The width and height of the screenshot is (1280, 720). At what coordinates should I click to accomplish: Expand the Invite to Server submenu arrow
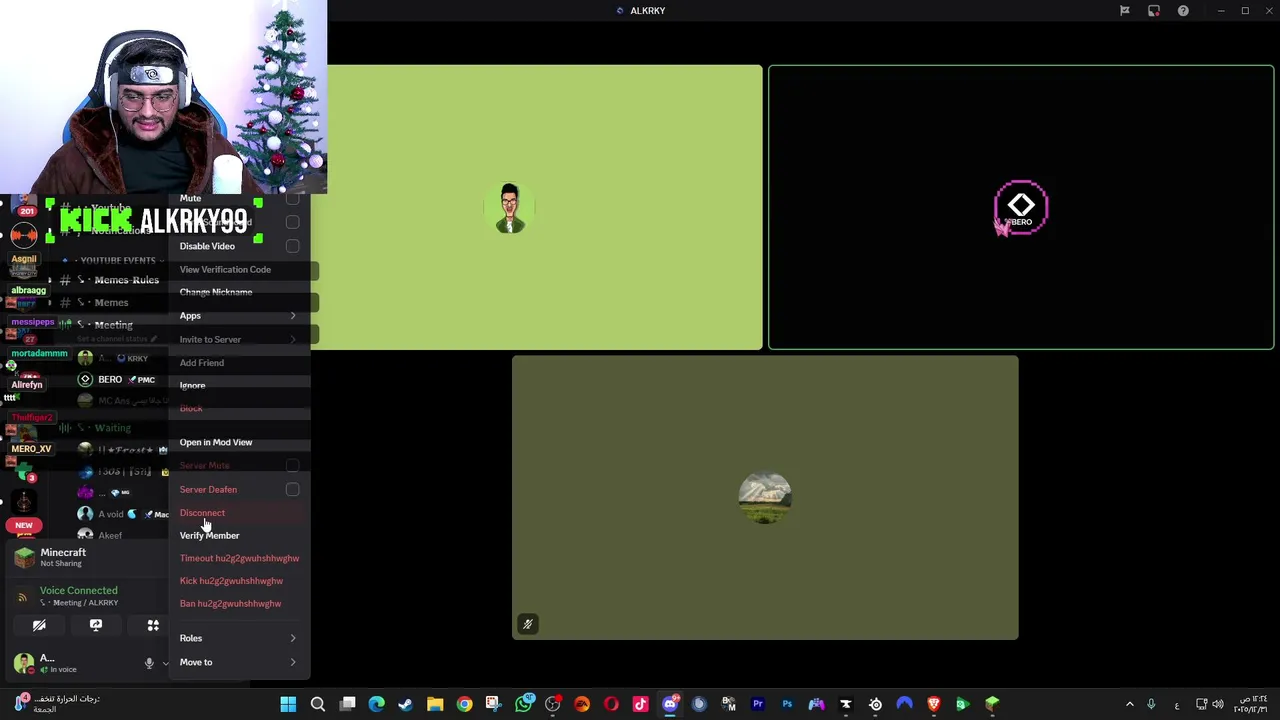293,340
